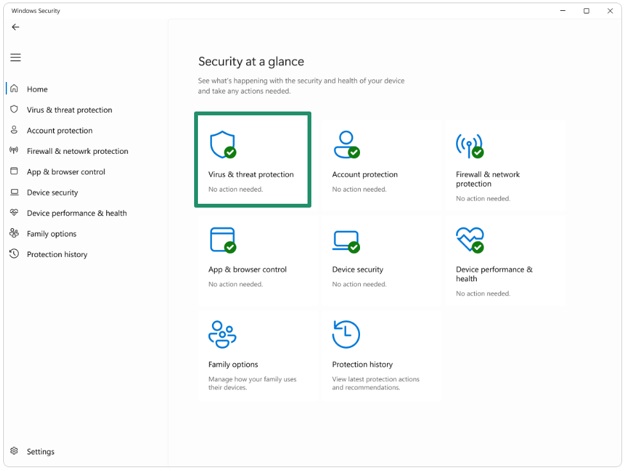Click the Account protection person icon in sidebar

[14, 130]
